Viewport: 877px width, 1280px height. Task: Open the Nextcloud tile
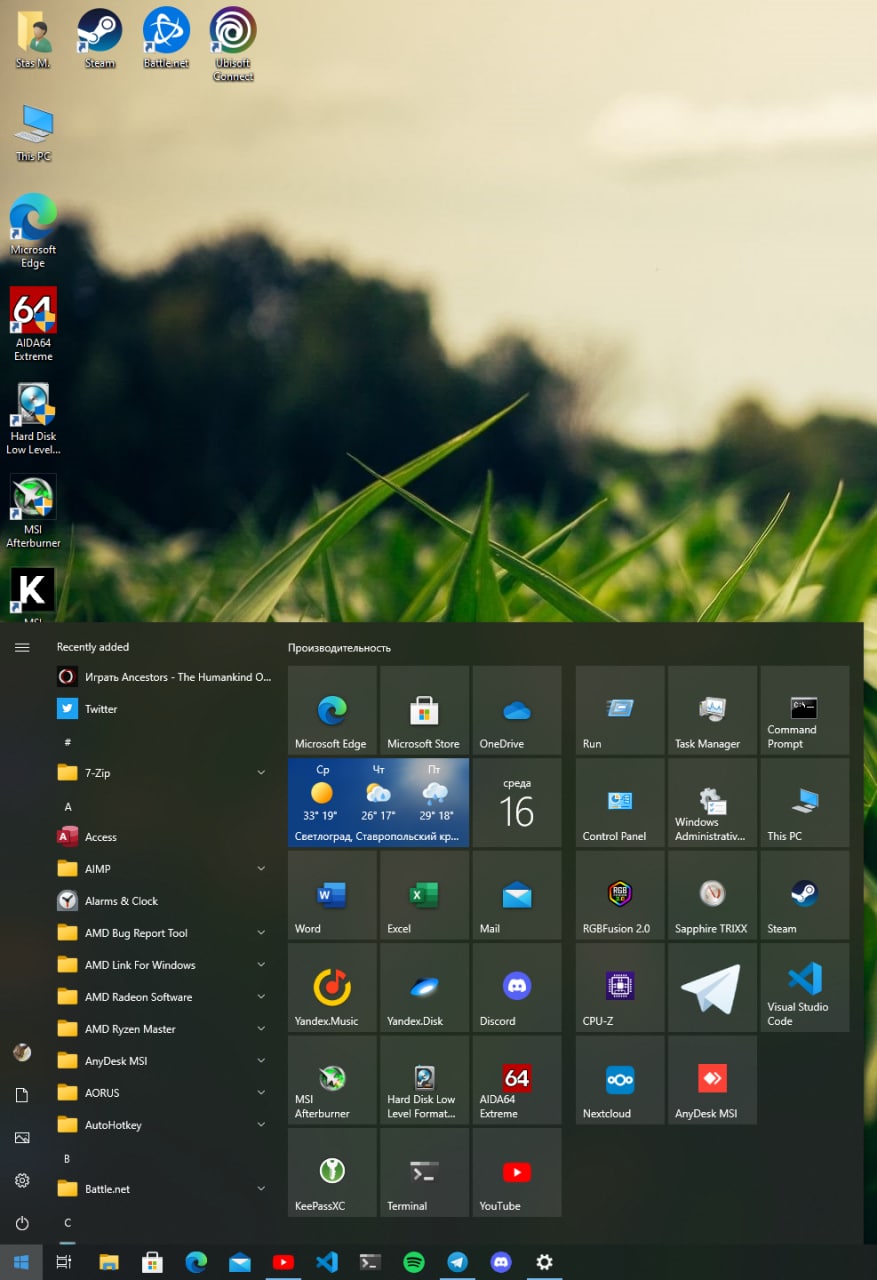coord(620,1080)
